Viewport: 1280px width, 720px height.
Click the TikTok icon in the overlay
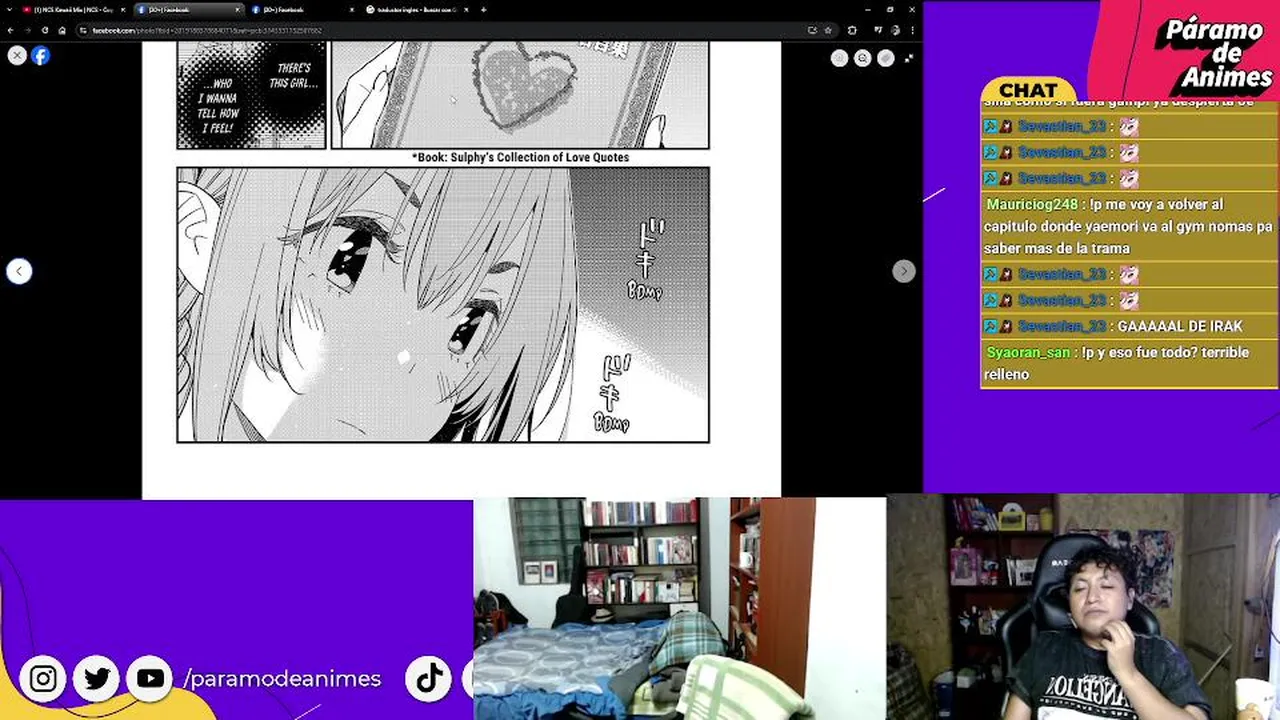pyautogui.click(x=429, y=679)
